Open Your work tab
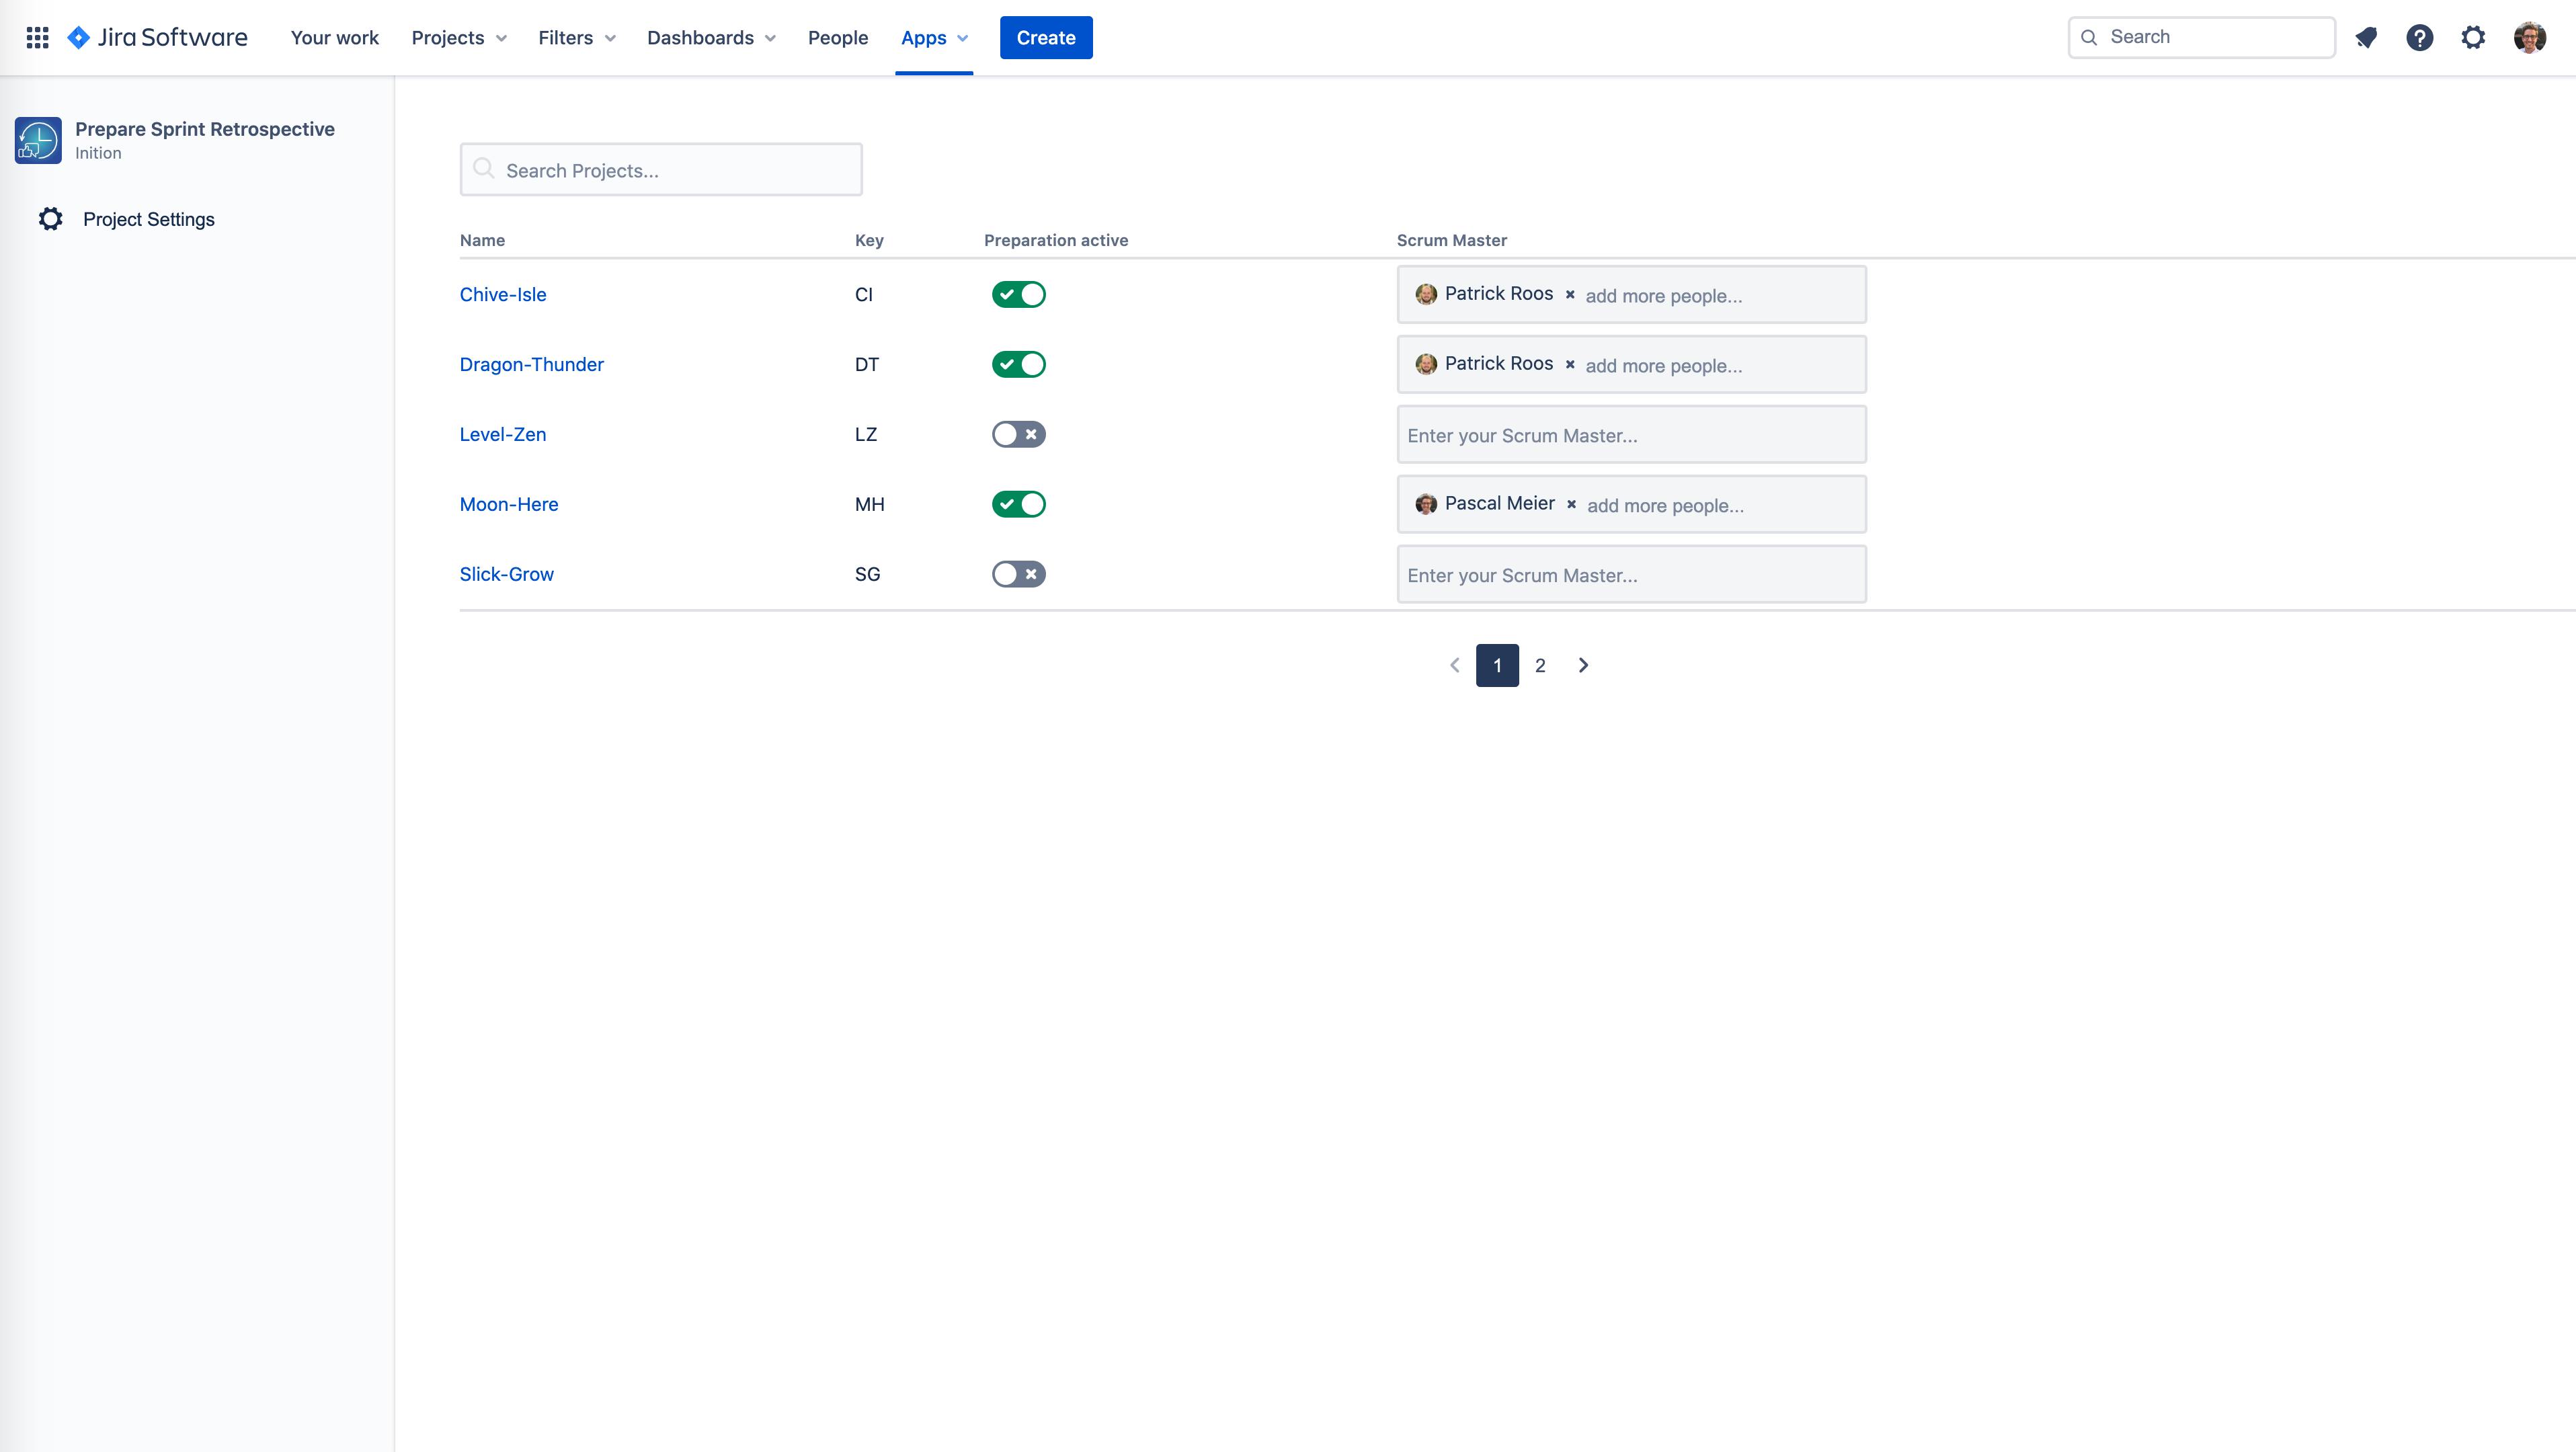Screen dimensions: 2576x1452 coord(334,37)
